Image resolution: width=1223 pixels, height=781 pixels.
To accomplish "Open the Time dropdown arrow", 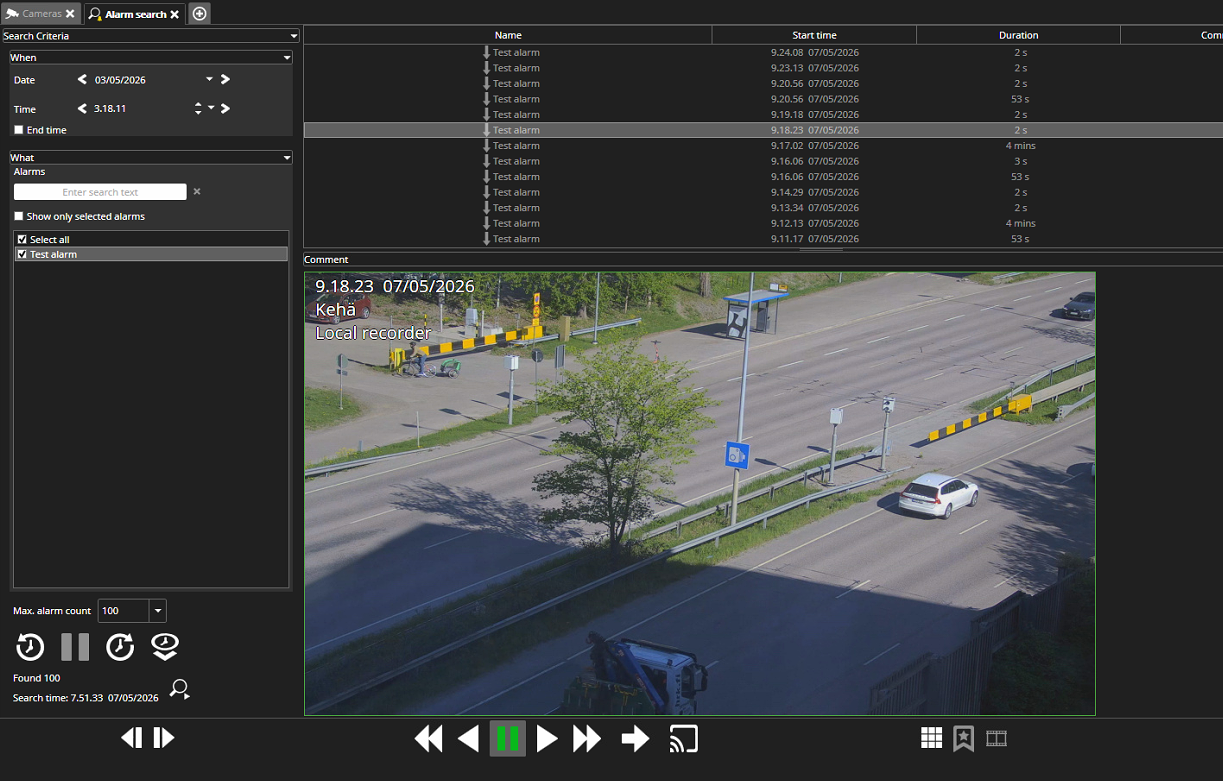I will tap(211, 108).
